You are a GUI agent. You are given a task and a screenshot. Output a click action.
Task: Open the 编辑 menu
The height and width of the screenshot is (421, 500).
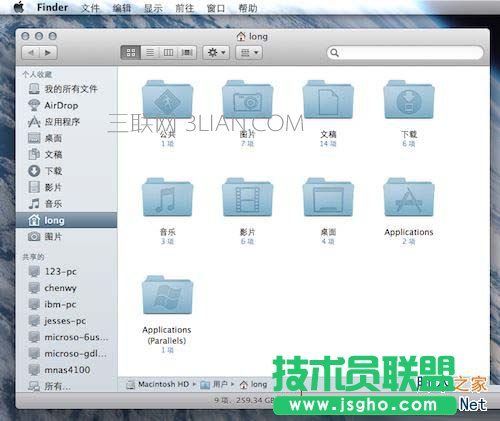coord(121,8)
